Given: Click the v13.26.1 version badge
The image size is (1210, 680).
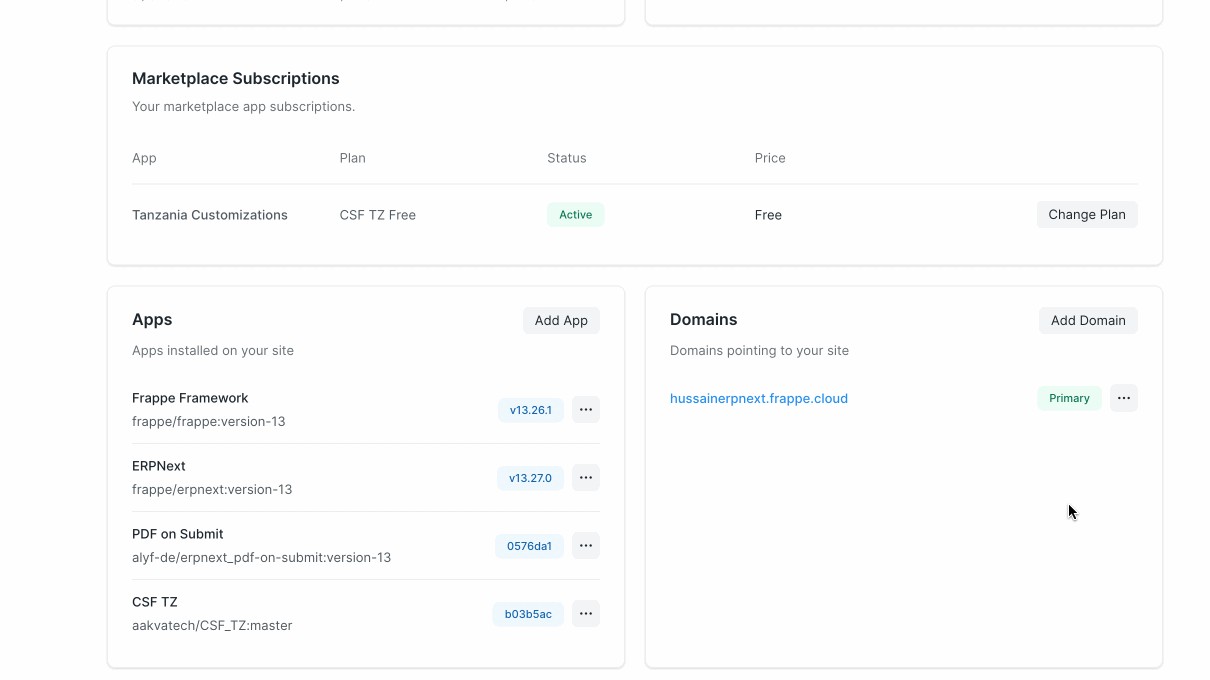Looking at the screenshot, I should [x=531, y=410].
